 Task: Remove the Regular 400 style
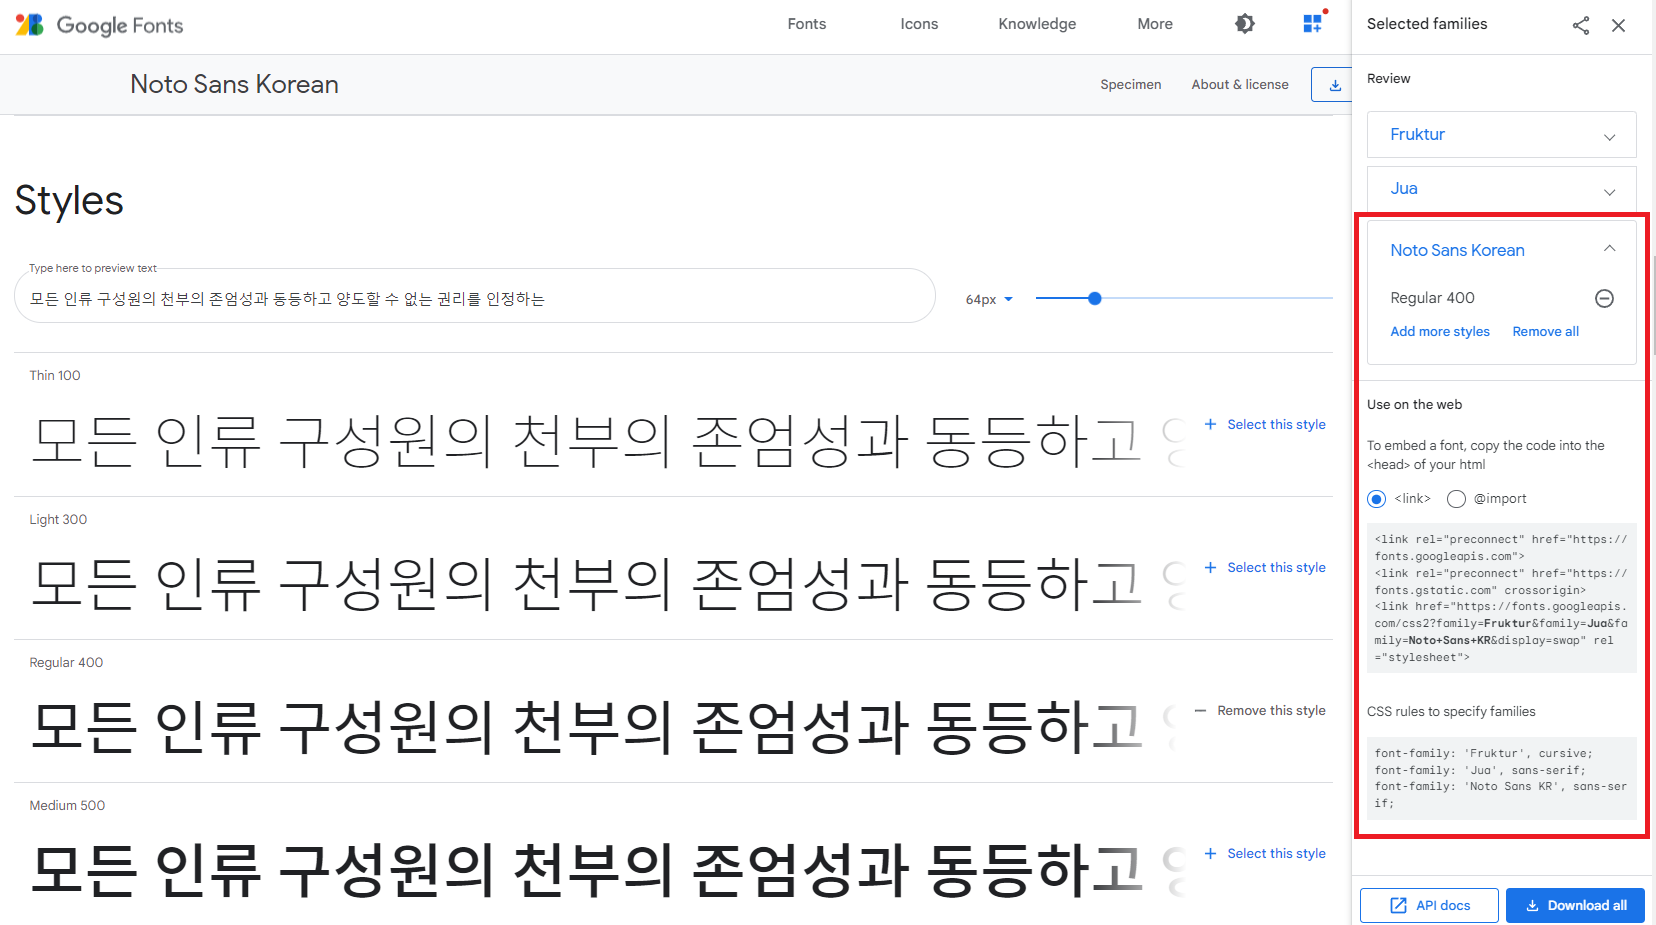[1261, 711]
